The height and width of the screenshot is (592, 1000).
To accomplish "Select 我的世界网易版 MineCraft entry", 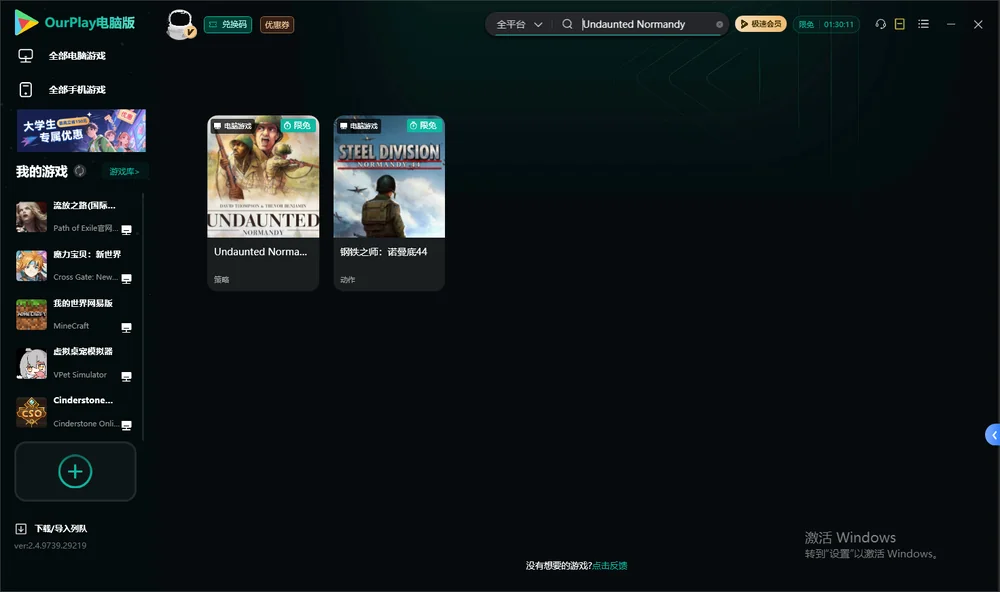I will pos(75,314).
